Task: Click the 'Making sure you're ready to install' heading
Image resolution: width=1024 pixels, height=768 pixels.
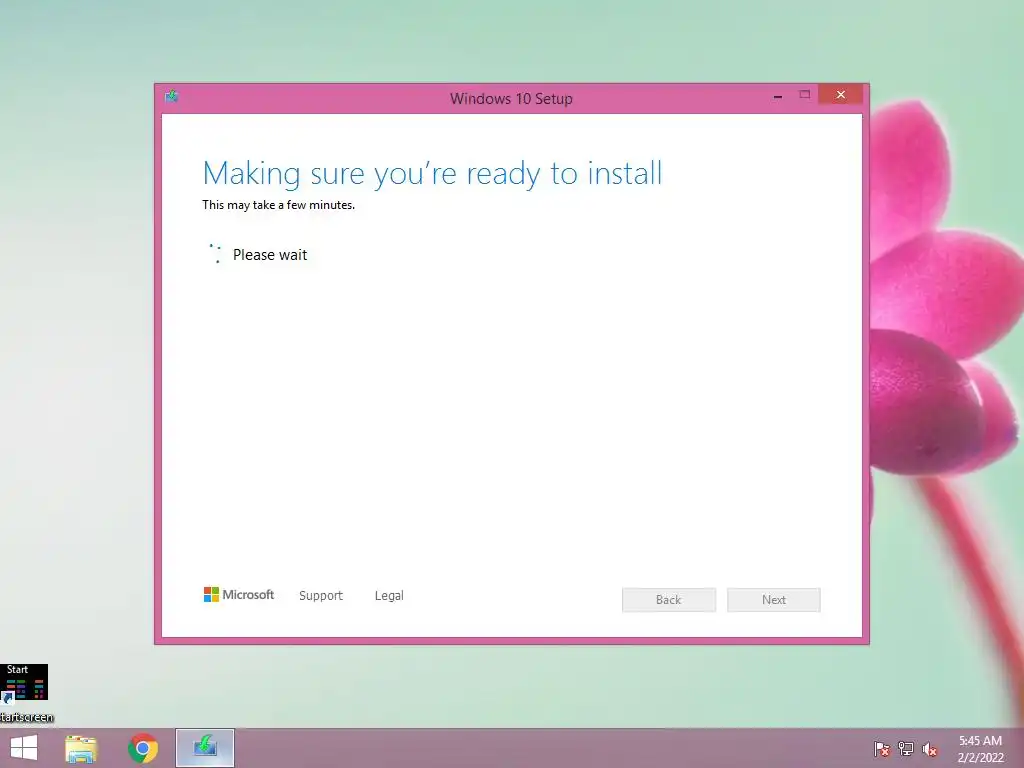Action: pos(432,174)
